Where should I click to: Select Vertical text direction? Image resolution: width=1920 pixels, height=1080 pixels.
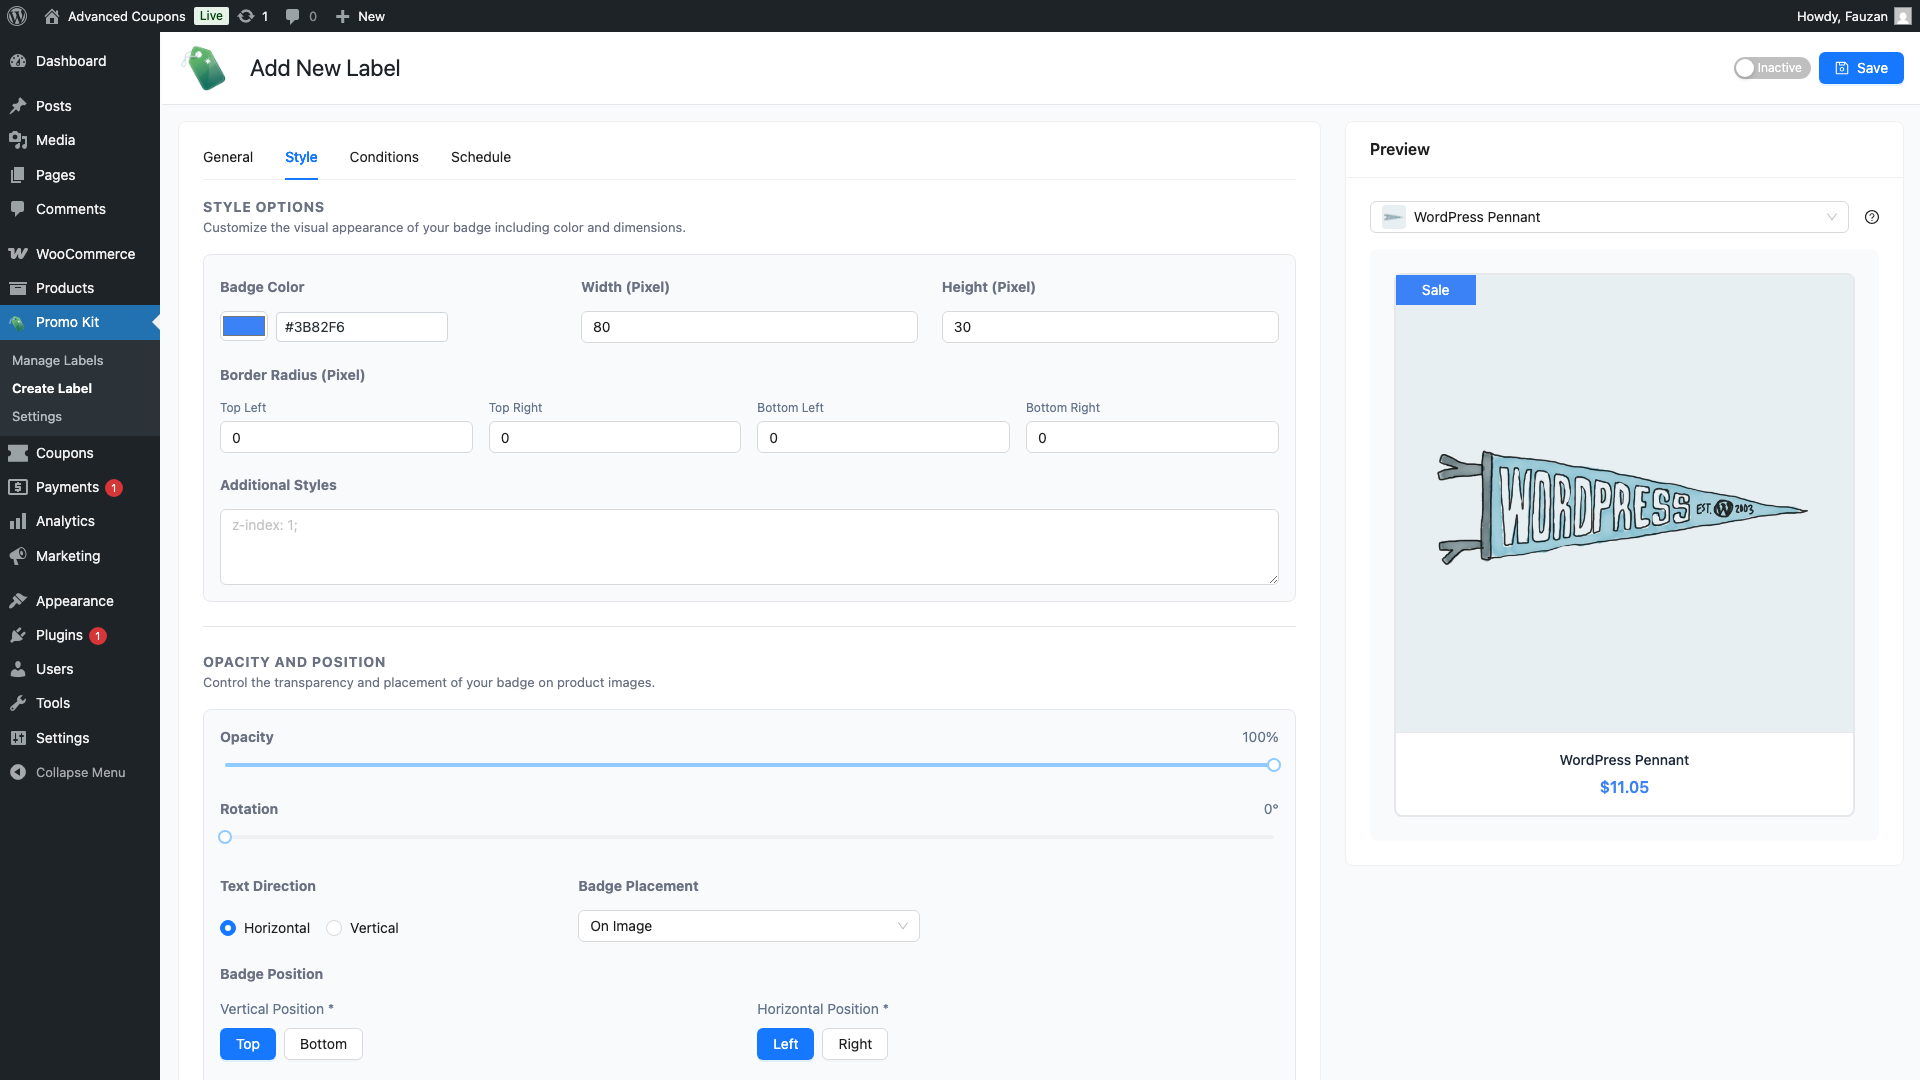coord(334,928)
